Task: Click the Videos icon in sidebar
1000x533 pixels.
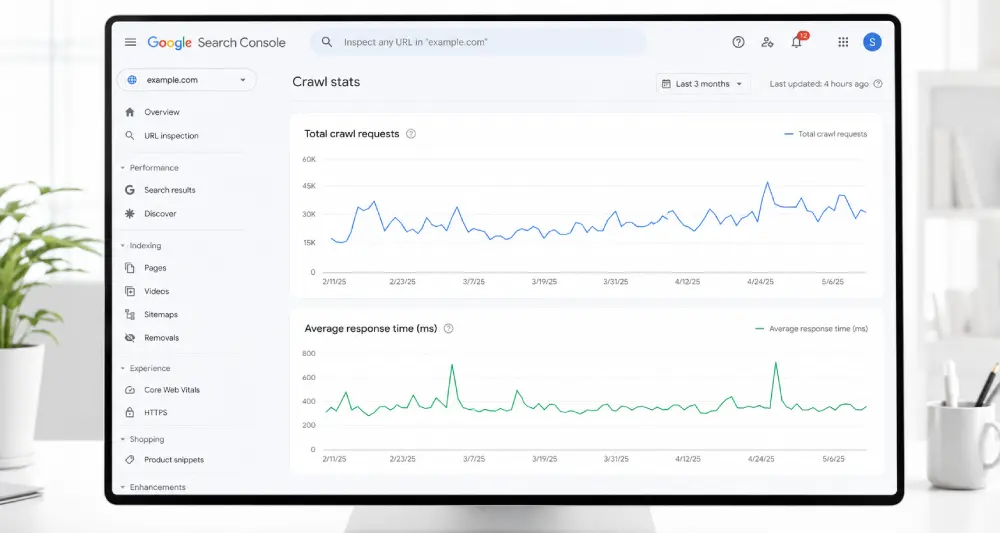Action: pos(130,291)
